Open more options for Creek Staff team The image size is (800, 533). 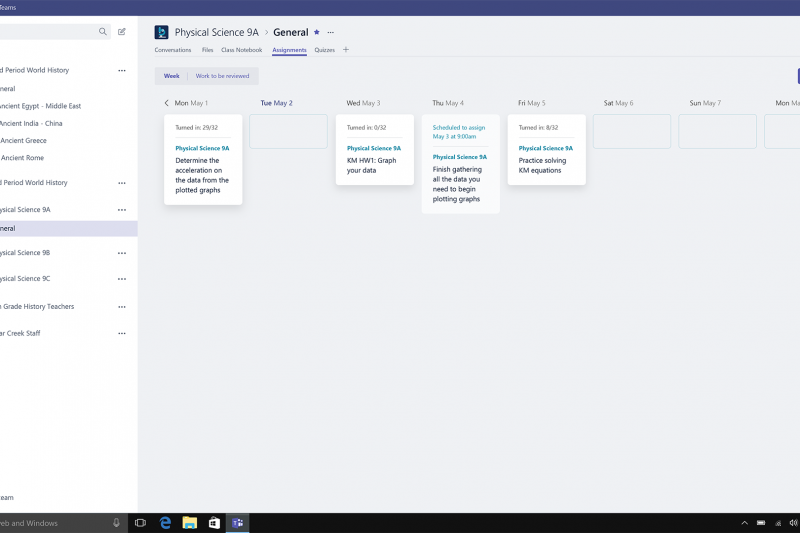(122, 334)
